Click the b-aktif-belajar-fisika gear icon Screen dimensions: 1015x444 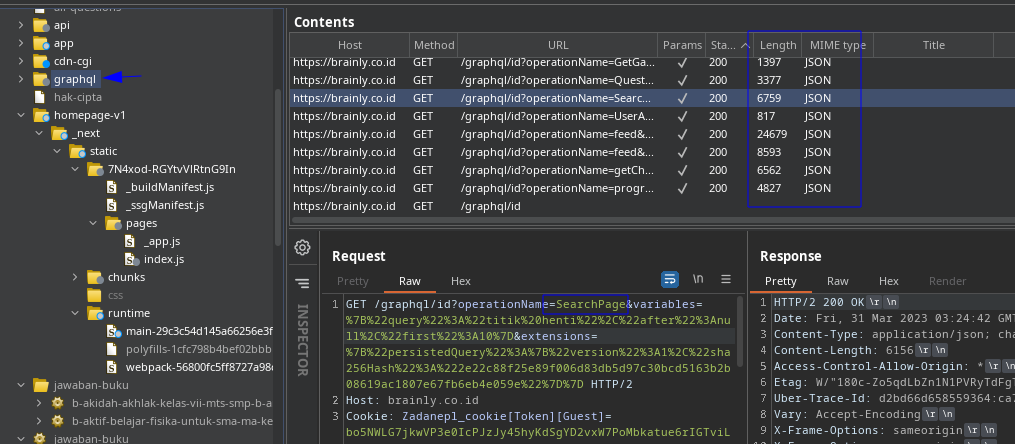(58, 421)
